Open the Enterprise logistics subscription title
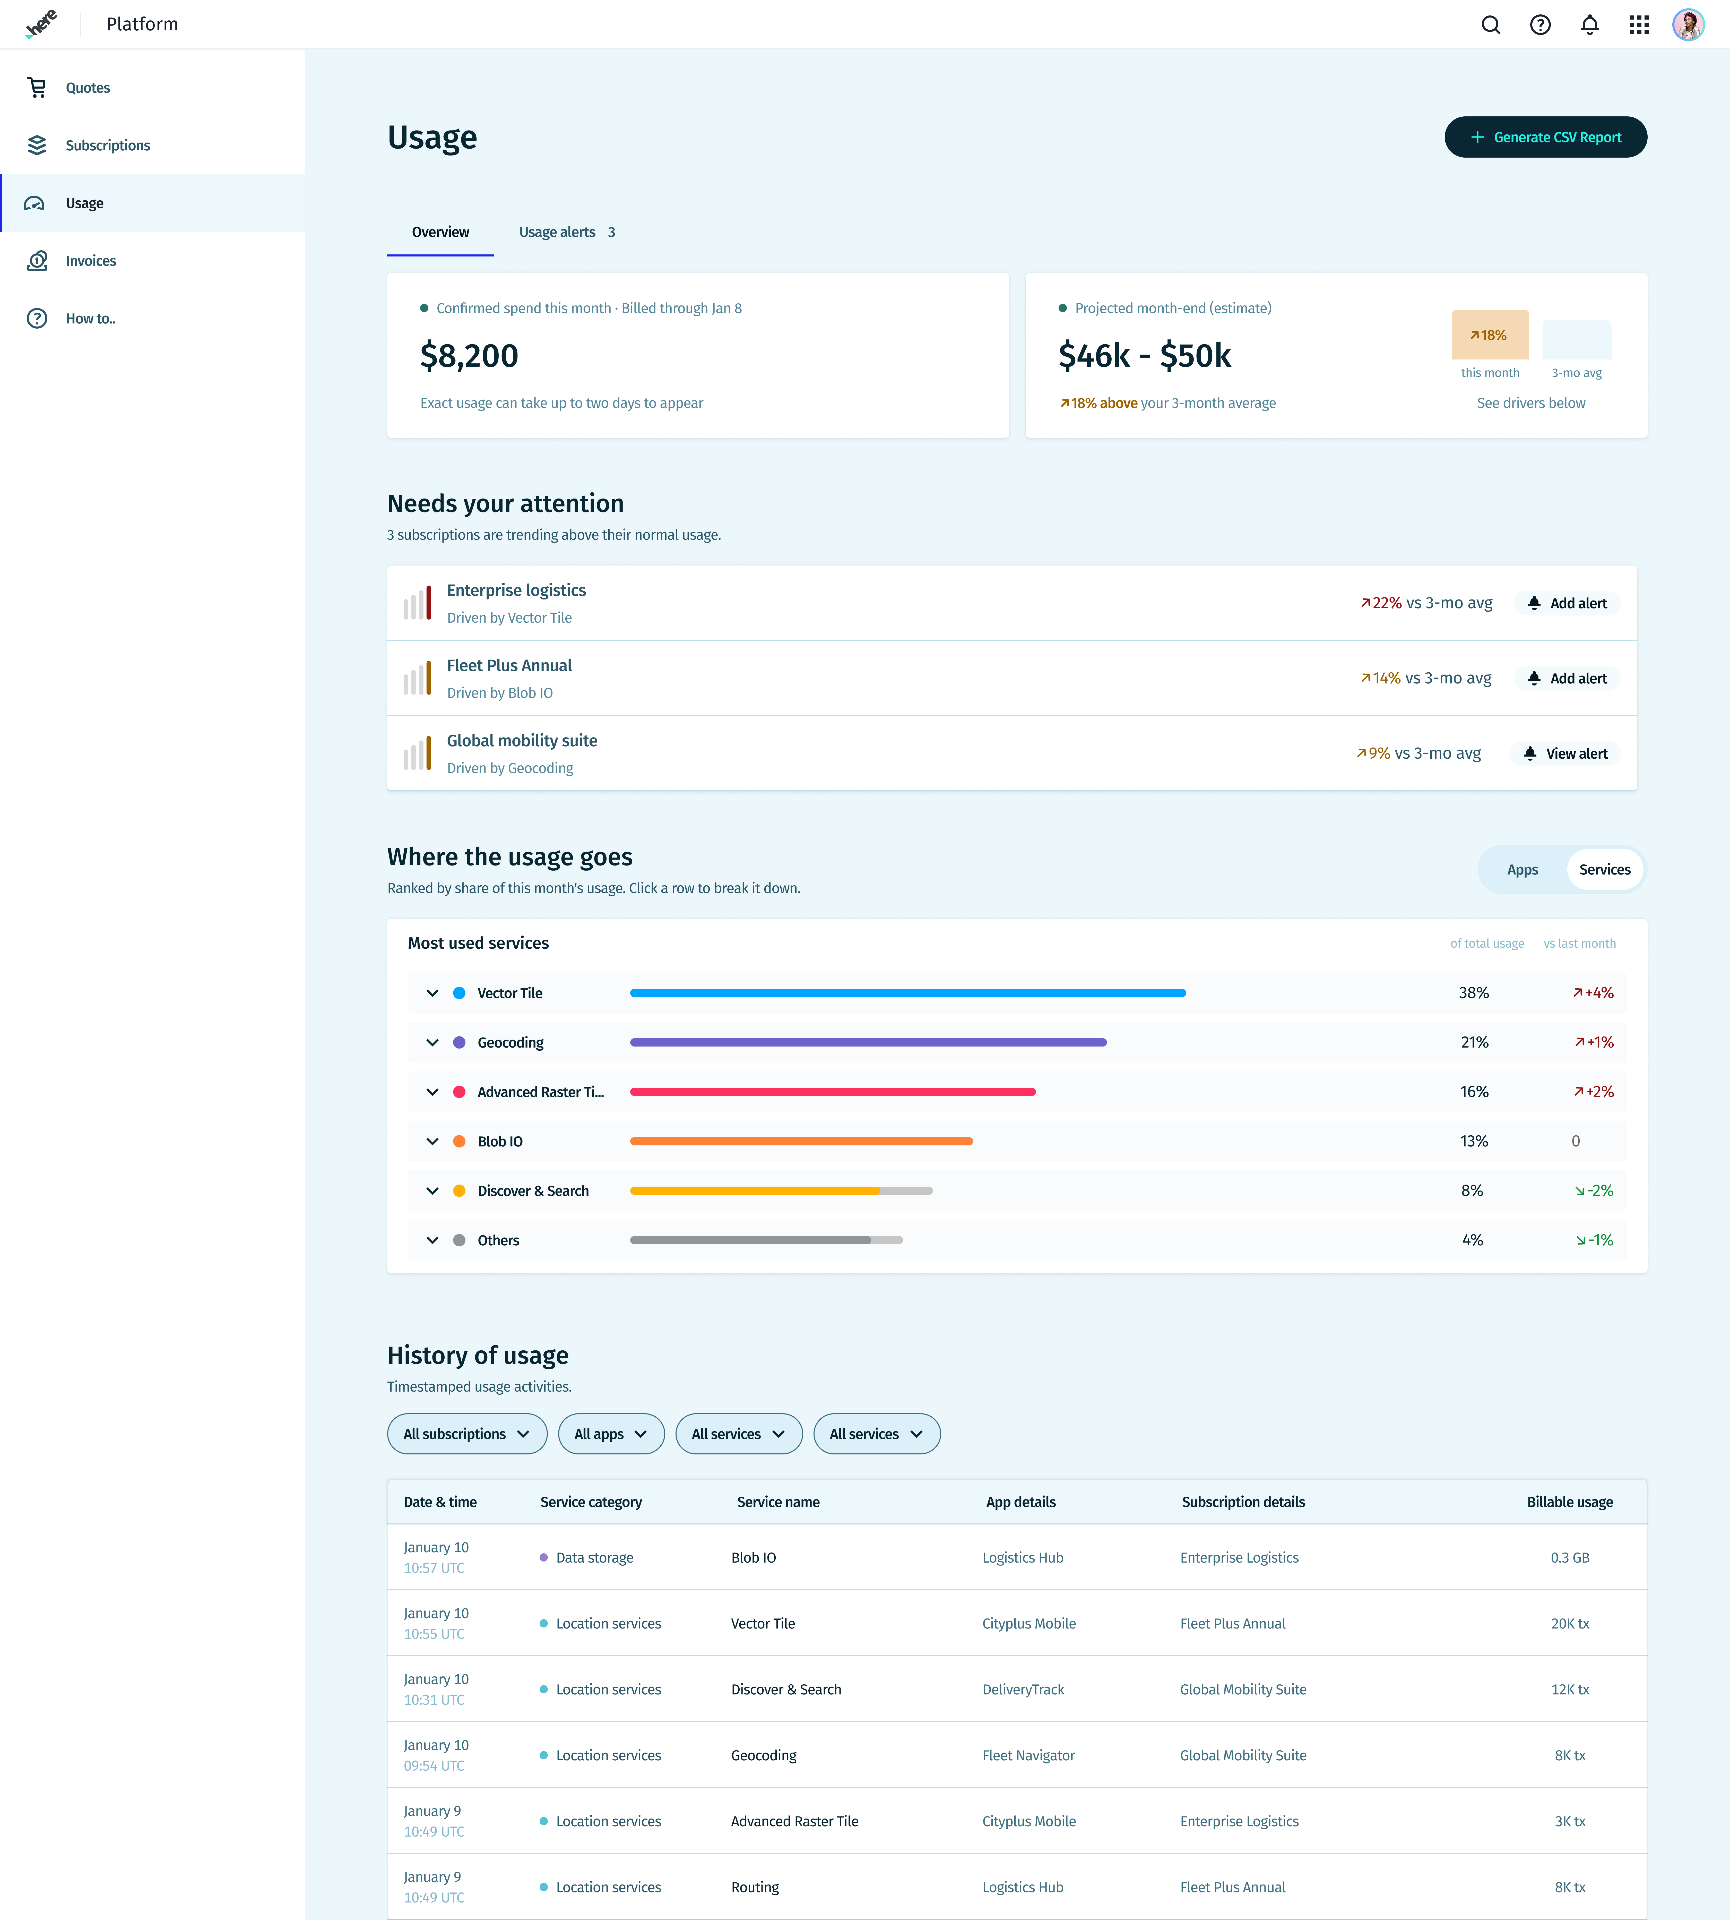Image resolution: width=1730 pixels, height=1920 pixels. (516, 590)
